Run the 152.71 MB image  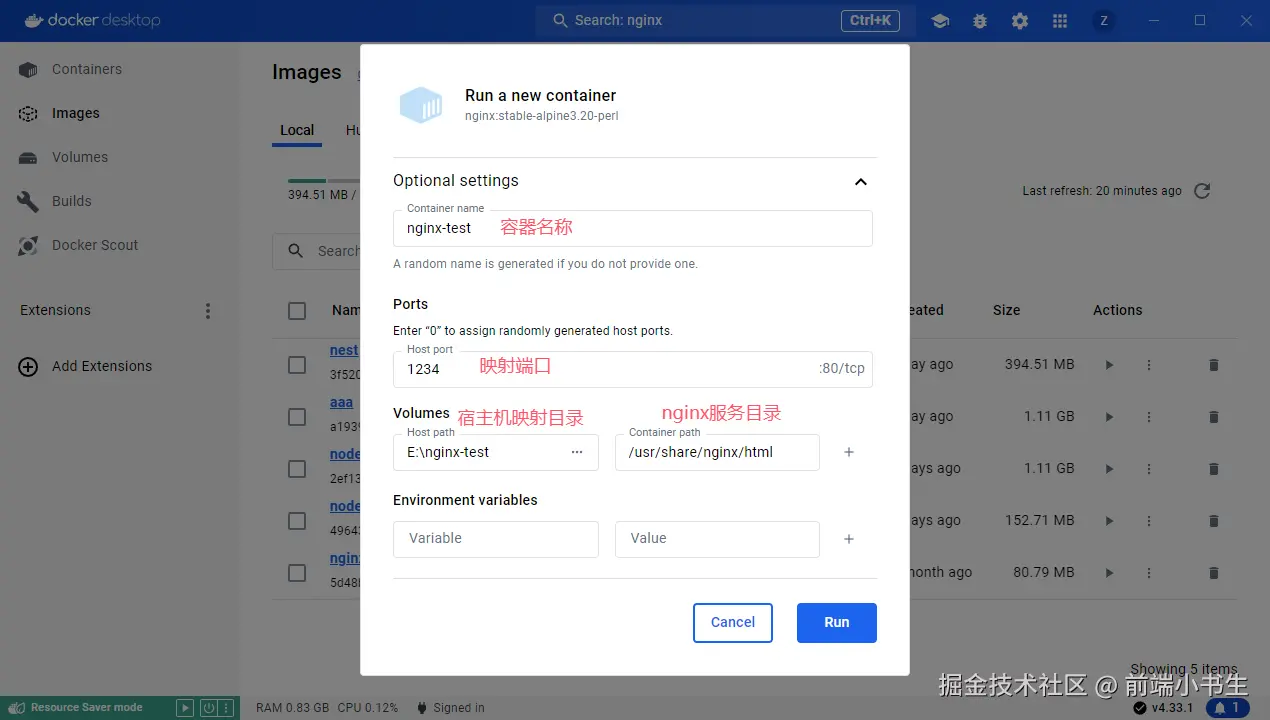coord(1109,521)
